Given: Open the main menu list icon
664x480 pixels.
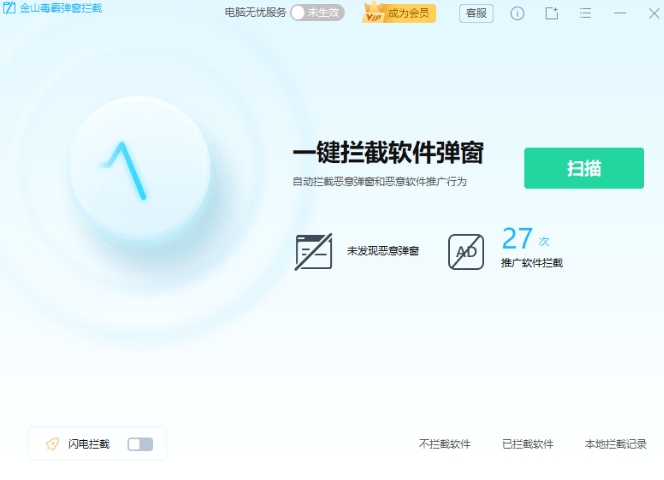Looking at the screenshot, I should tap(585, 13).
